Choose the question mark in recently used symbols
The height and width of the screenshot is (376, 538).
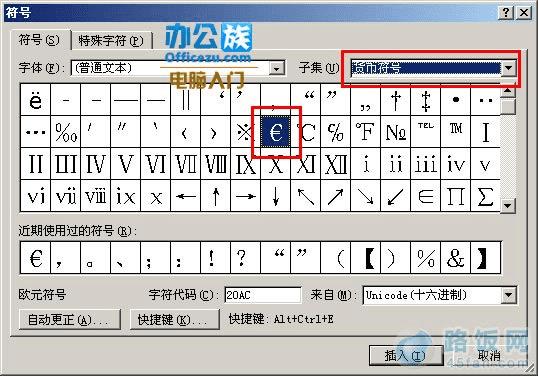[246, 258]
